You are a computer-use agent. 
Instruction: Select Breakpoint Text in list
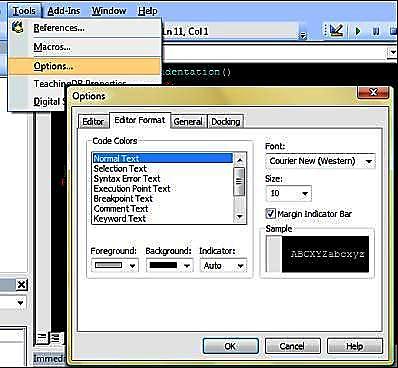163,199
